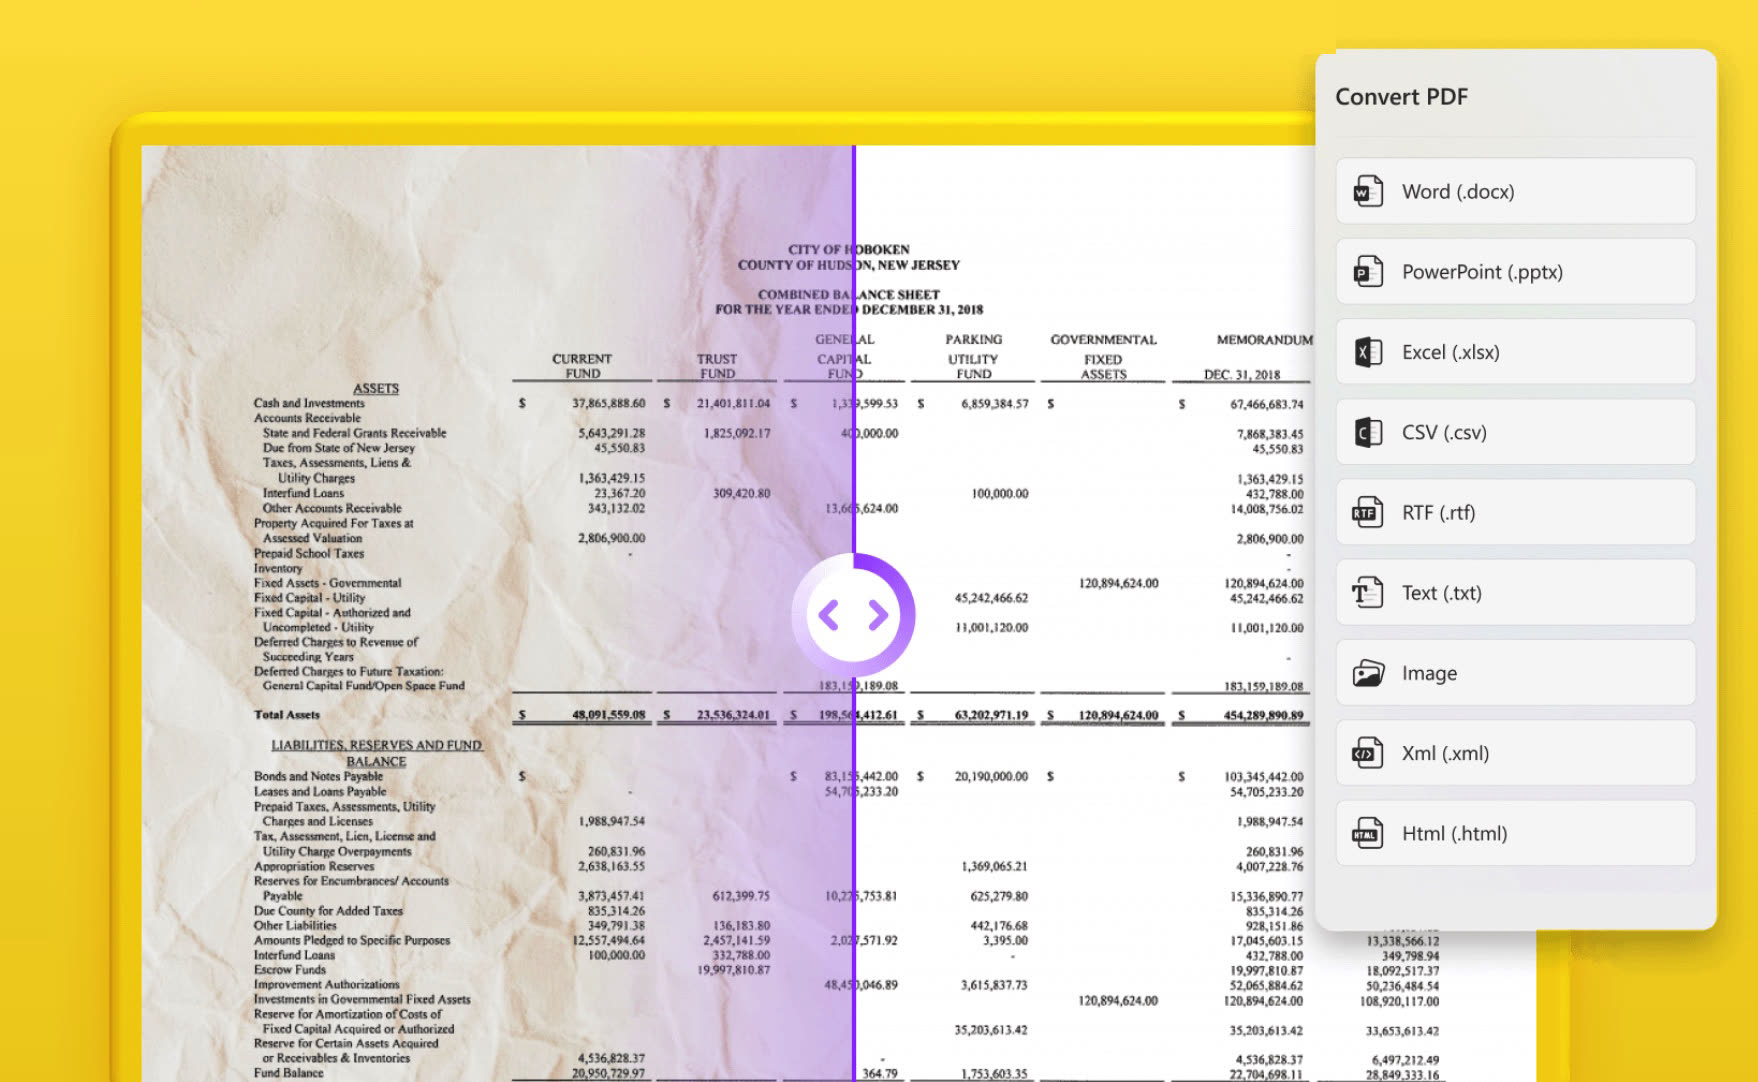Click the 21,401,811.04 value
Image resolution: width=1758 pixels, height=1082 pixels.
[733, 403]
